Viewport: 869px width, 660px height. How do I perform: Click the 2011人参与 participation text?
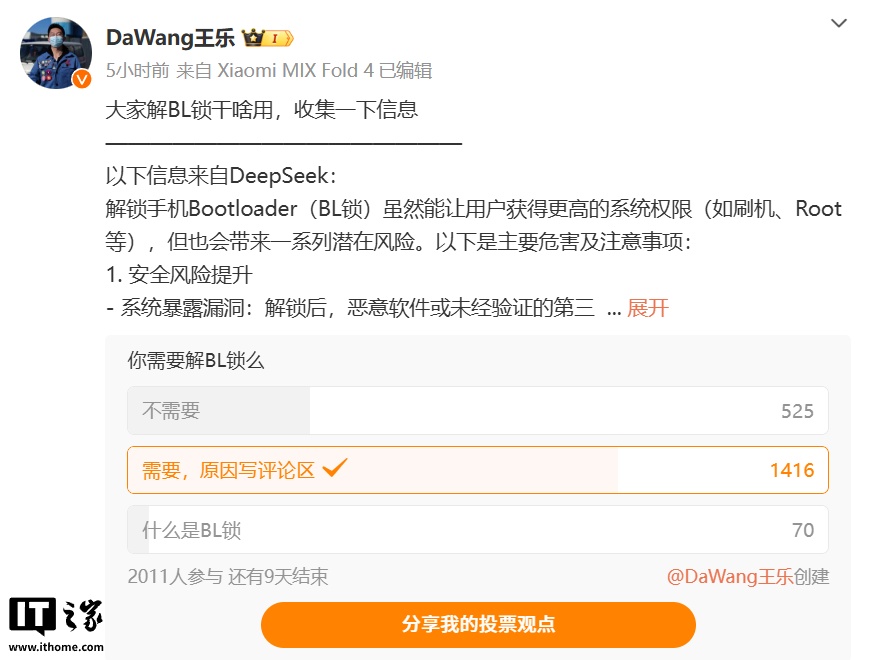pos(175,577)
